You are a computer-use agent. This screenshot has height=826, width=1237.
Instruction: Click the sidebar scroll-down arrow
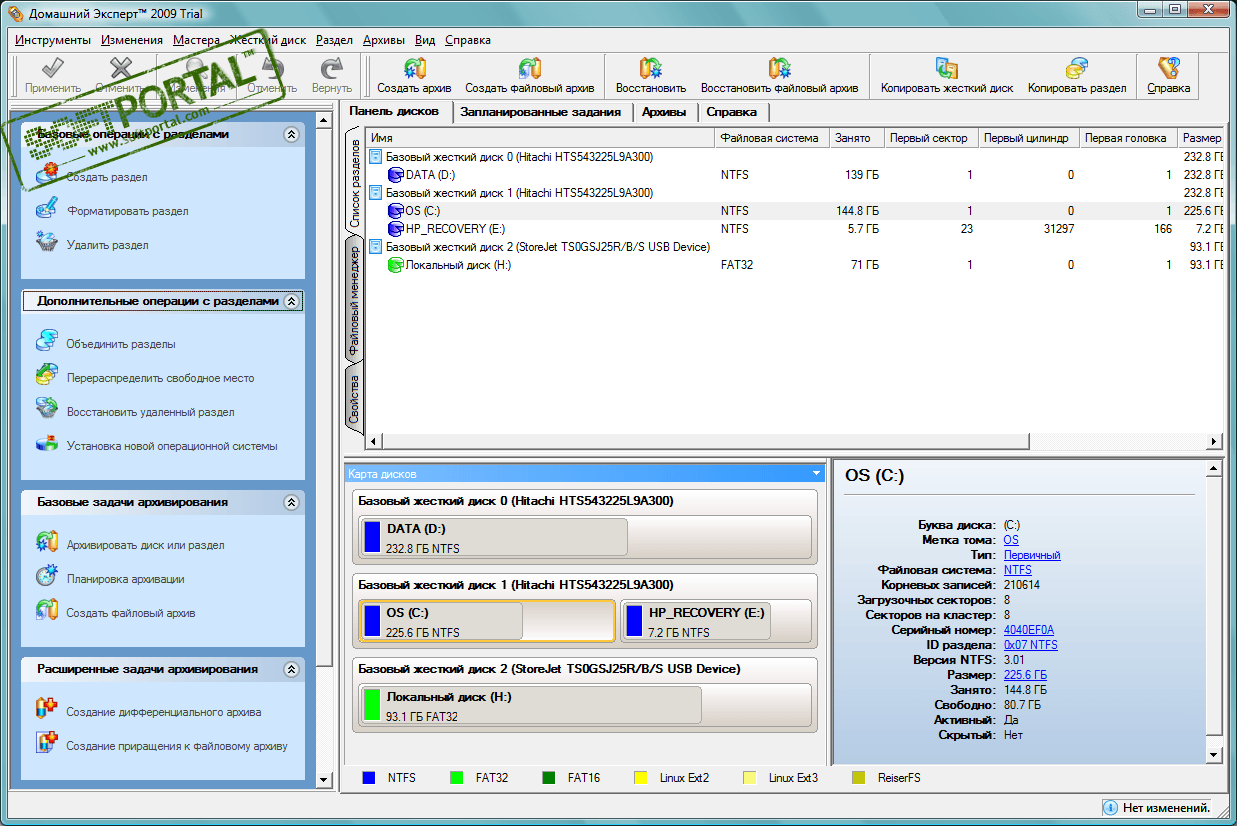(323, 780)
